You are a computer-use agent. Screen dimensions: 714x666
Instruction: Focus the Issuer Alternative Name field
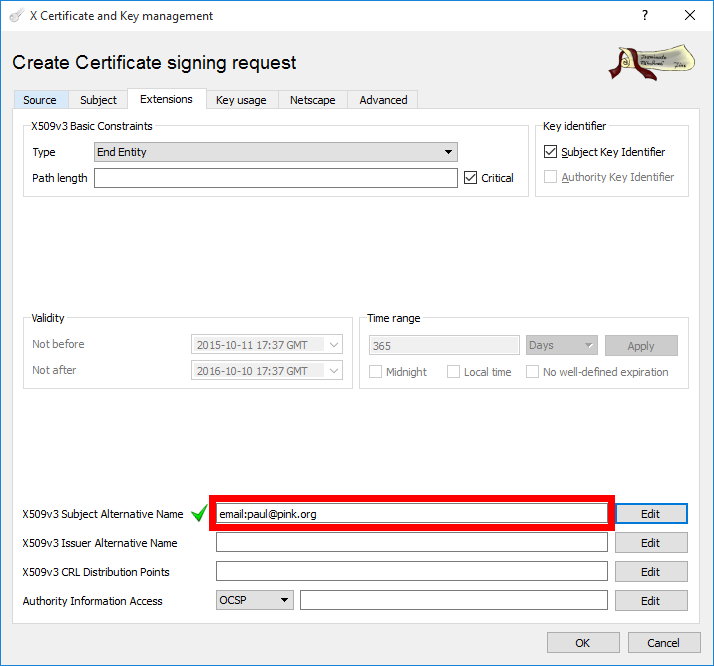pos(411,543)
